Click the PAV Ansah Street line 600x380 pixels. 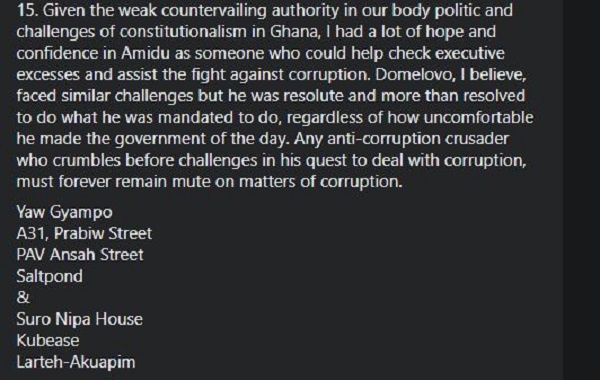tap(80, 255)
